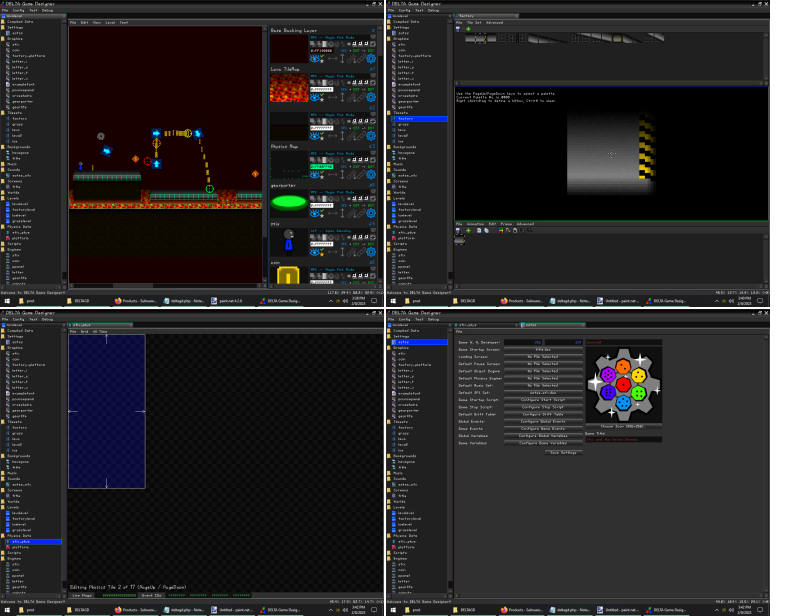Click green plus icon in tileset animation toolbar
Viewport: 800px width, 616px height.
tap(468, 230)
